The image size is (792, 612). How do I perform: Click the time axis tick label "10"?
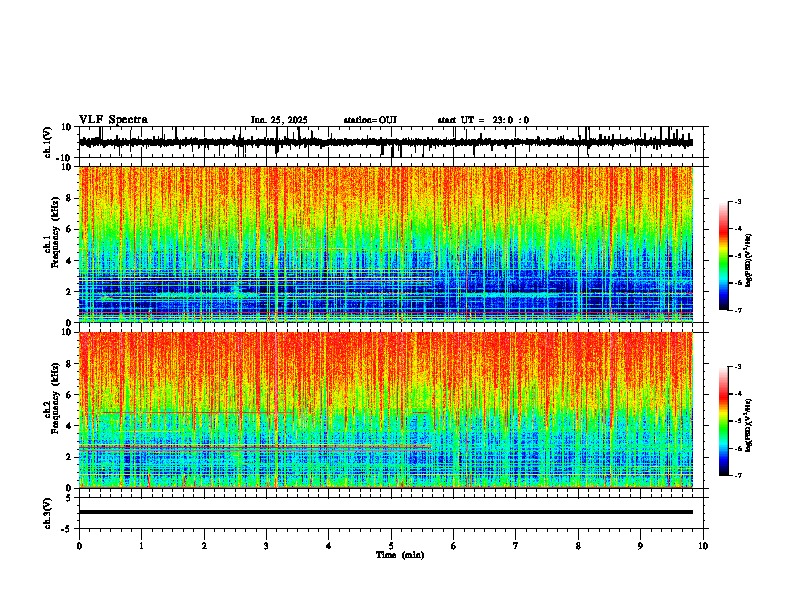click(703, 546)
